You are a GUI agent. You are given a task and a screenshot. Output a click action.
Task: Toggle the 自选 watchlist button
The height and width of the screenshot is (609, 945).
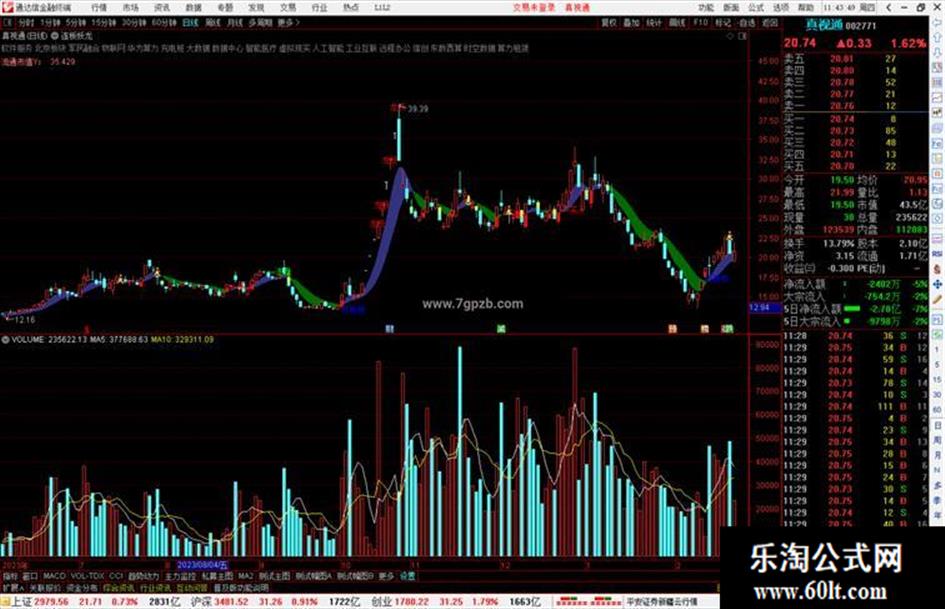747,22
